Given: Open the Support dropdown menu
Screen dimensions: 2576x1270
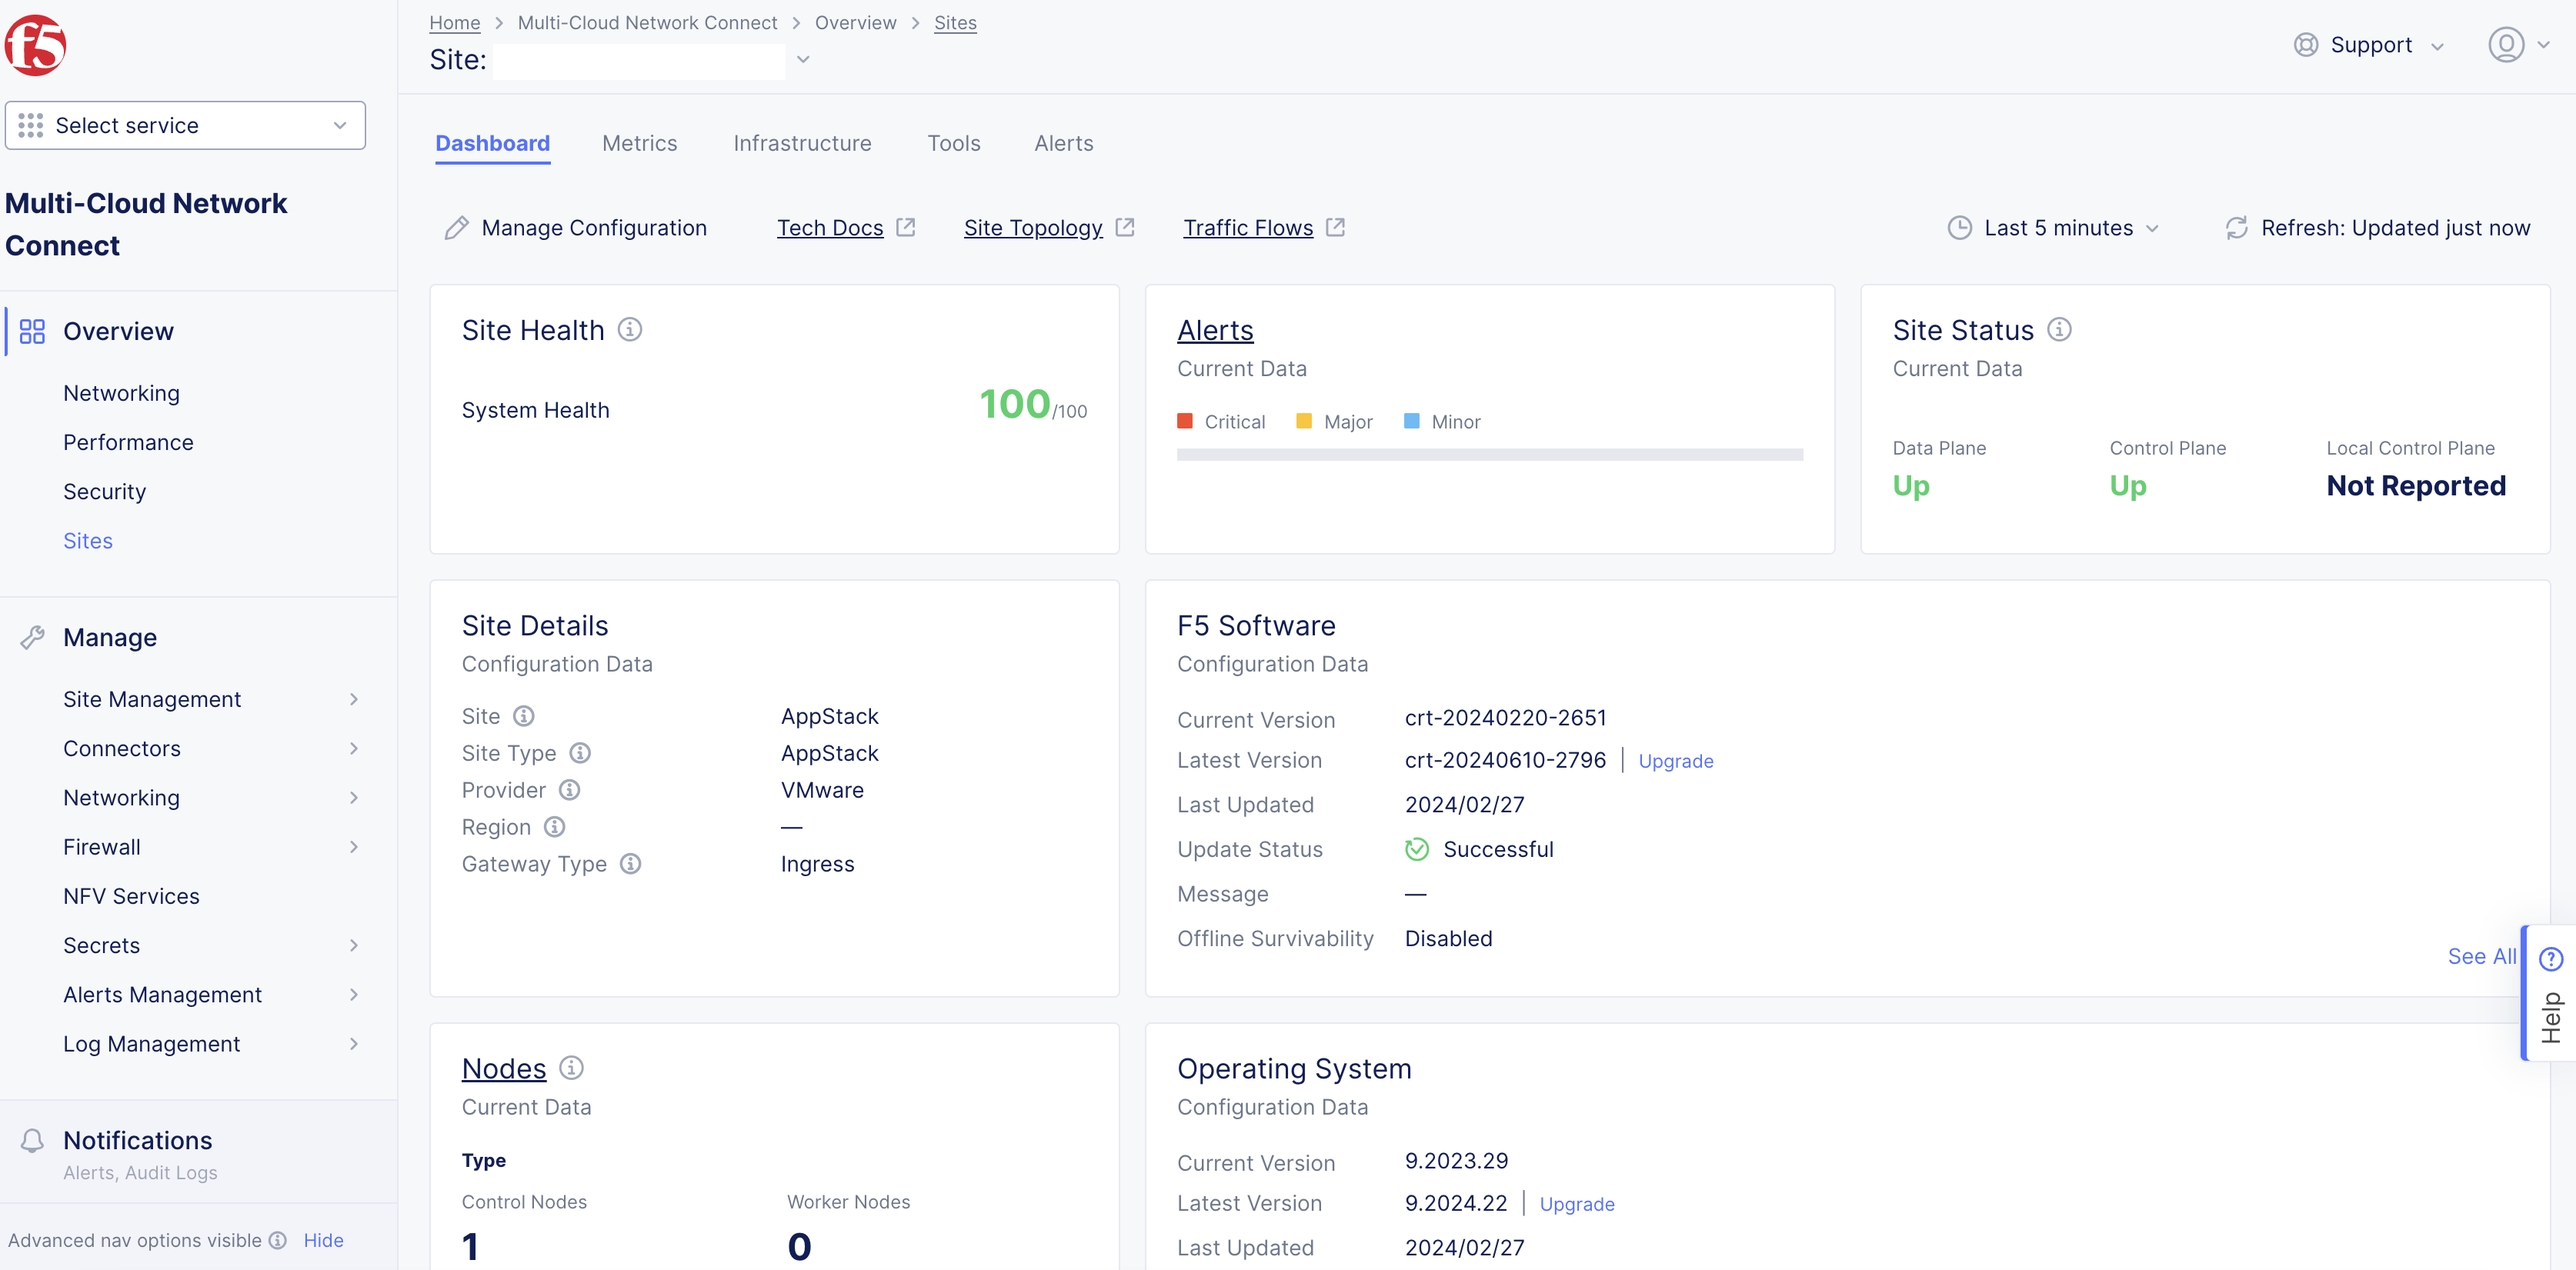Looking at the screenshot, I should pos(2370,45).
